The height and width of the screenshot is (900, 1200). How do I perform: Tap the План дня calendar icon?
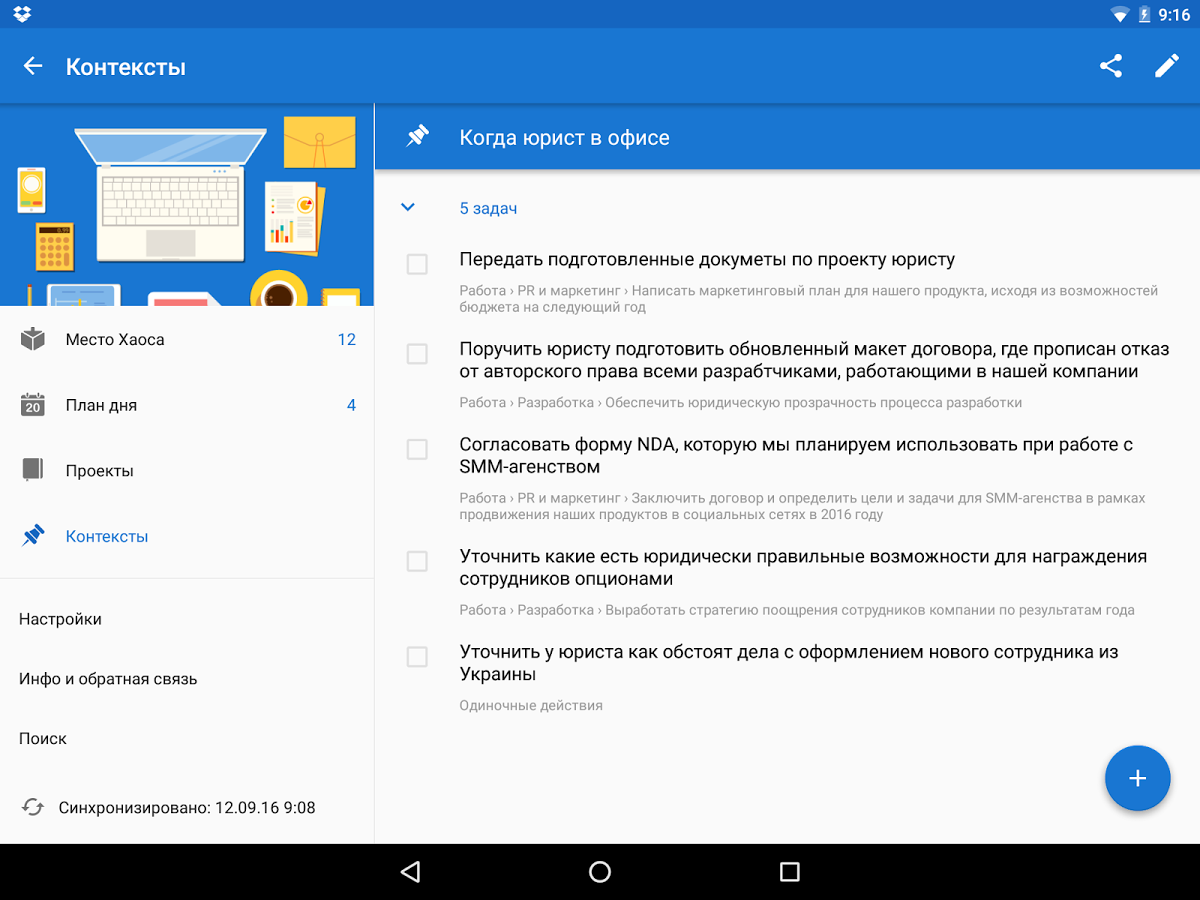point(33,405)
